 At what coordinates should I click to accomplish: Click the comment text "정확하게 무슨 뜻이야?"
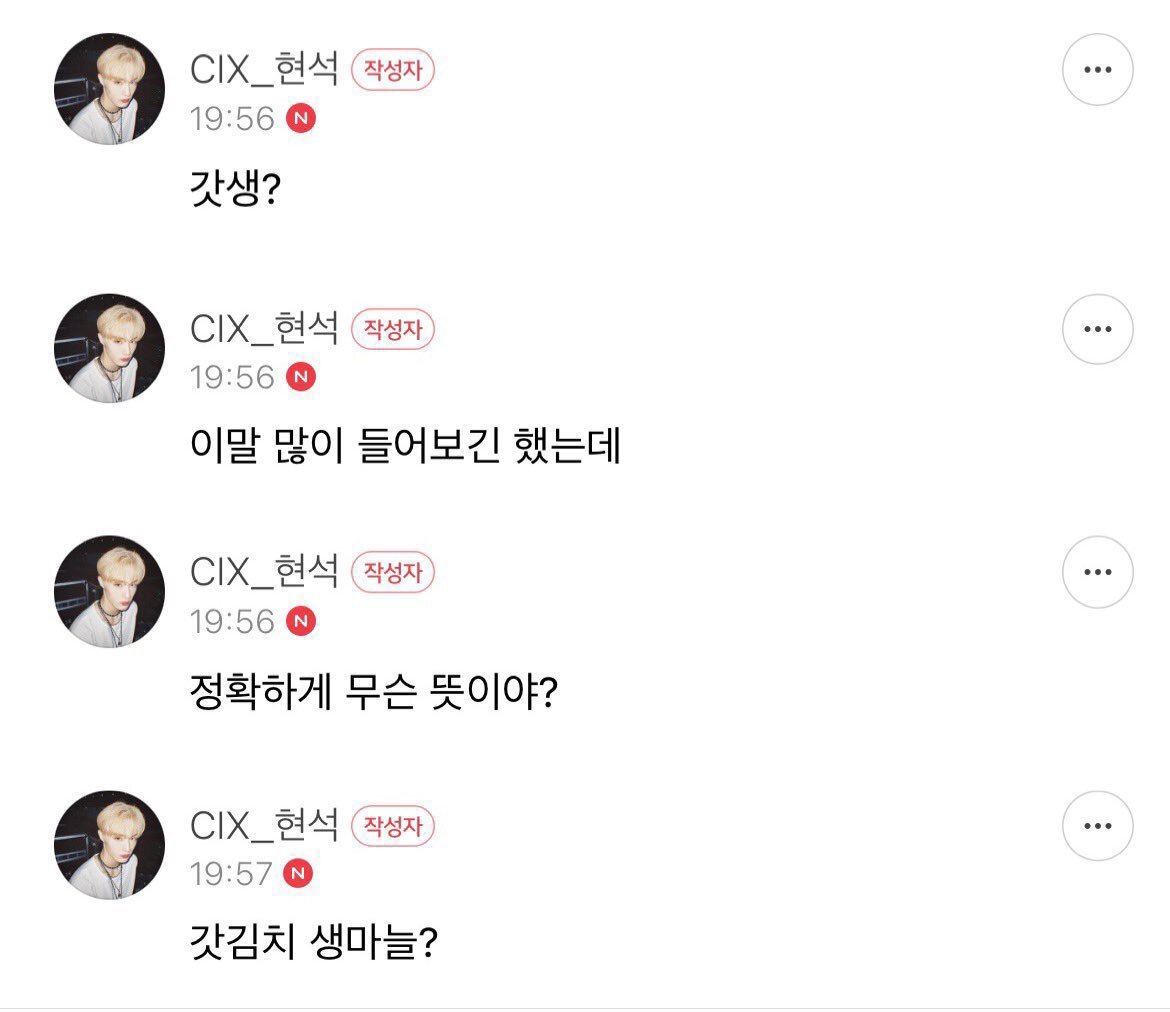[x=372, y=691]
